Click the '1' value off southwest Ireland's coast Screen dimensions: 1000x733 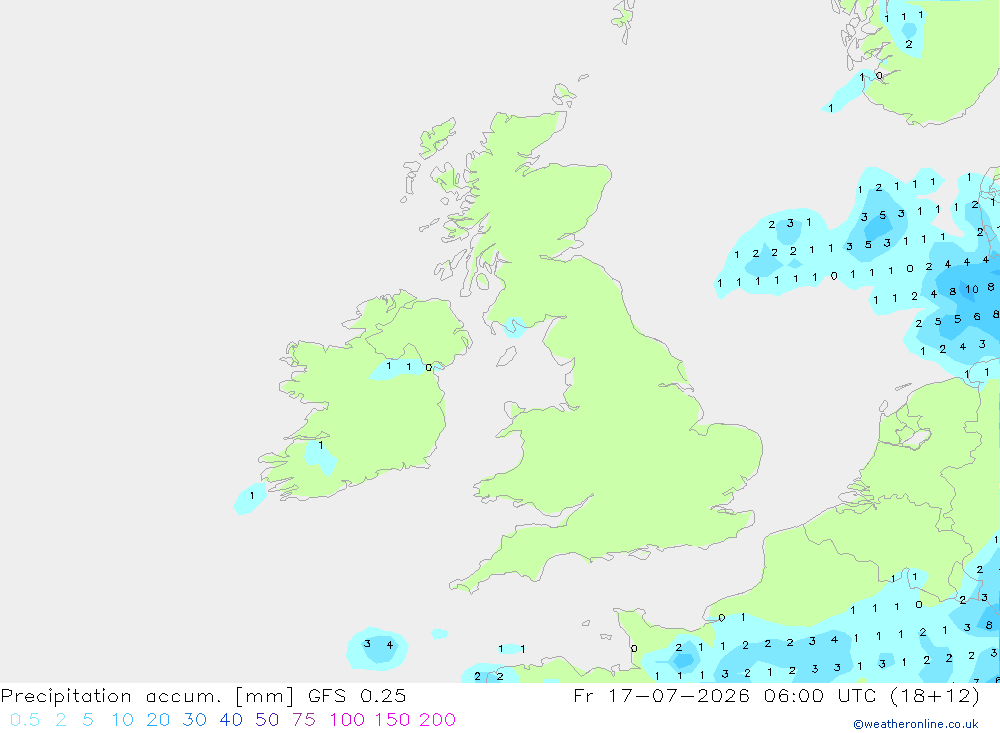pyautogui.click(x=252, y=496)
